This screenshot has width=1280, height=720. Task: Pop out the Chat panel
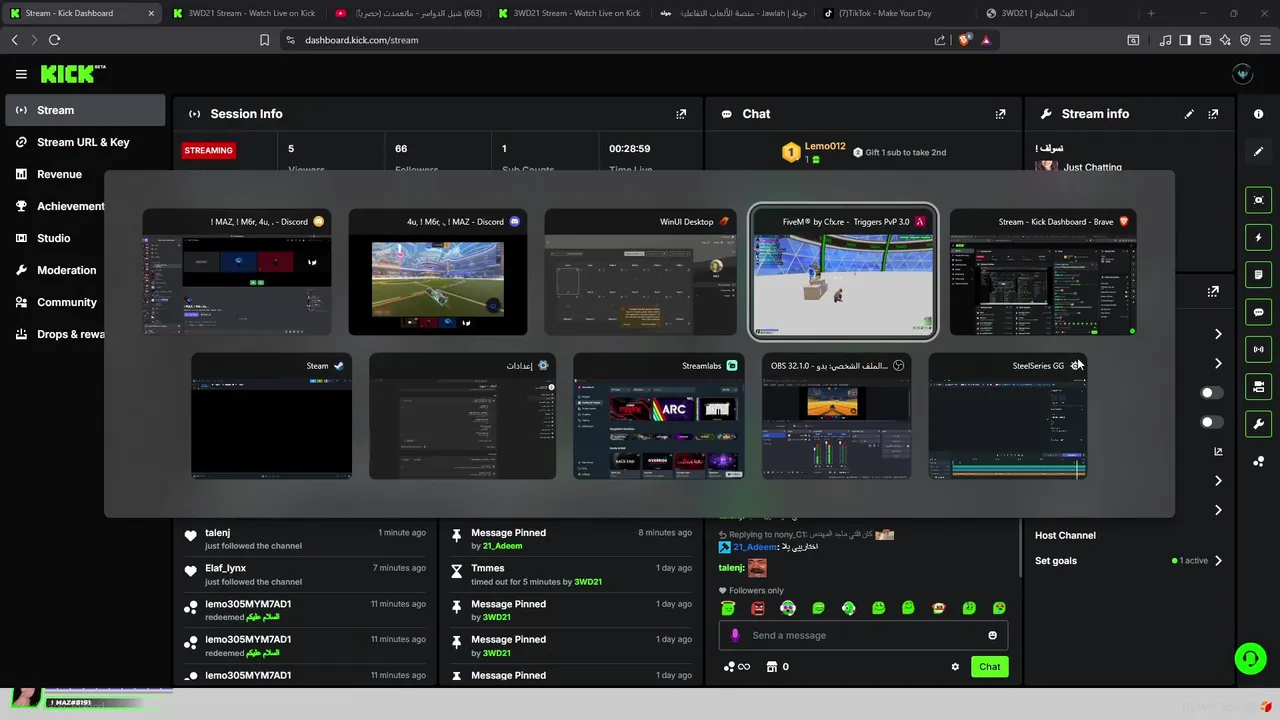click(1000, 114)
